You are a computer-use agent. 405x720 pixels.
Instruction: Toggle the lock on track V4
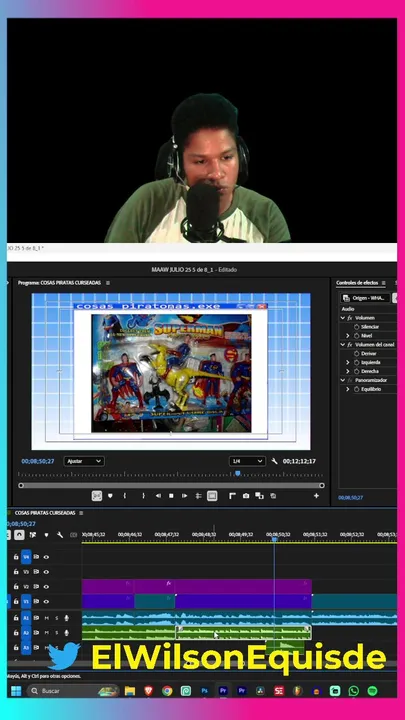16,557
